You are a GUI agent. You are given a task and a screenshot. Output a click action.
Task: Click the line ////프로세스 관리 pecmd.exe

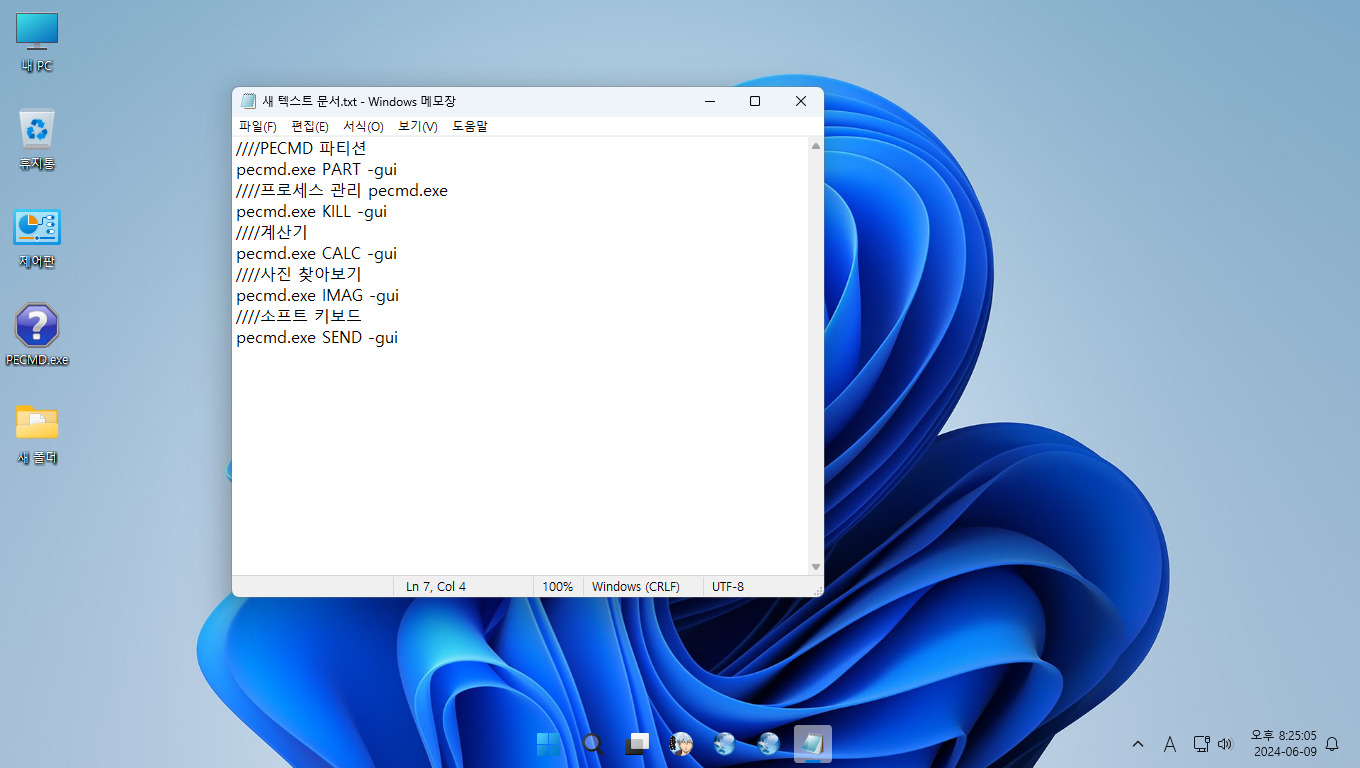(x=342, y=190)
